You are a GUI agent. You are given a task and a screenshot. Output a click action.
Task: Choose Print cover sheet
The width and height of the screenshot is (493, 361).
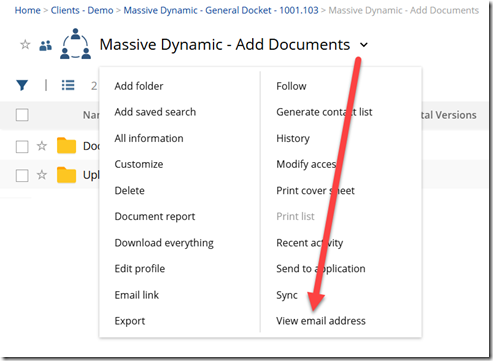point(315,191)
